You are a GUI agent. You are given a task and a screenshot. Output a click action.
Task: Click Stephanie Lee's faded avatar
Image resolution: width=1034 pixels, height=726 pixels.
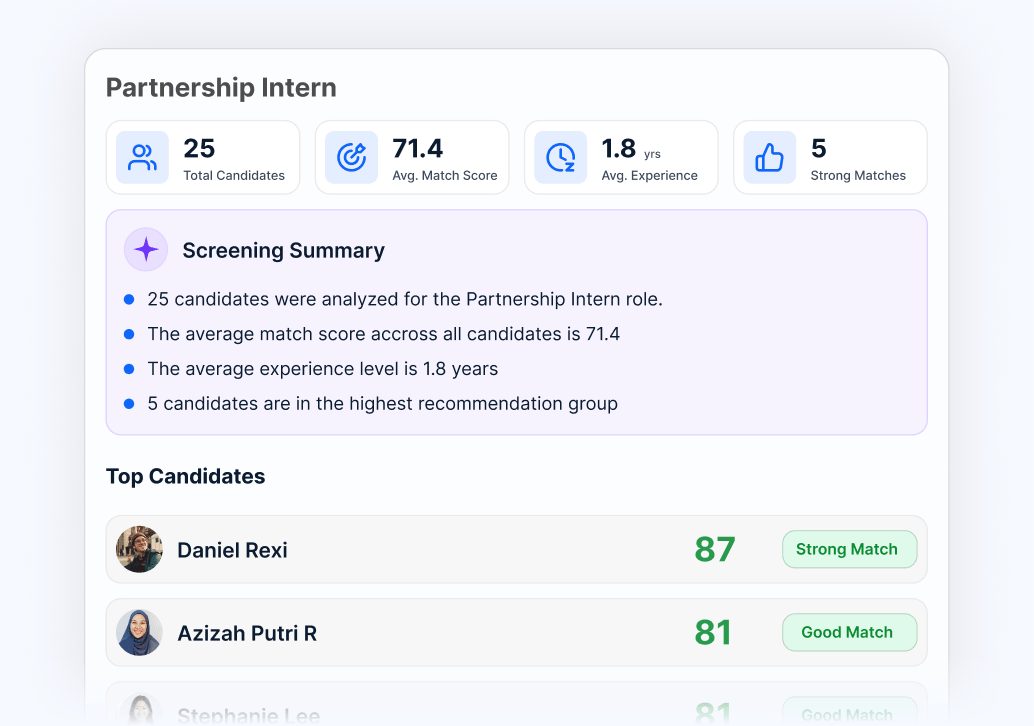click(139, 711)
